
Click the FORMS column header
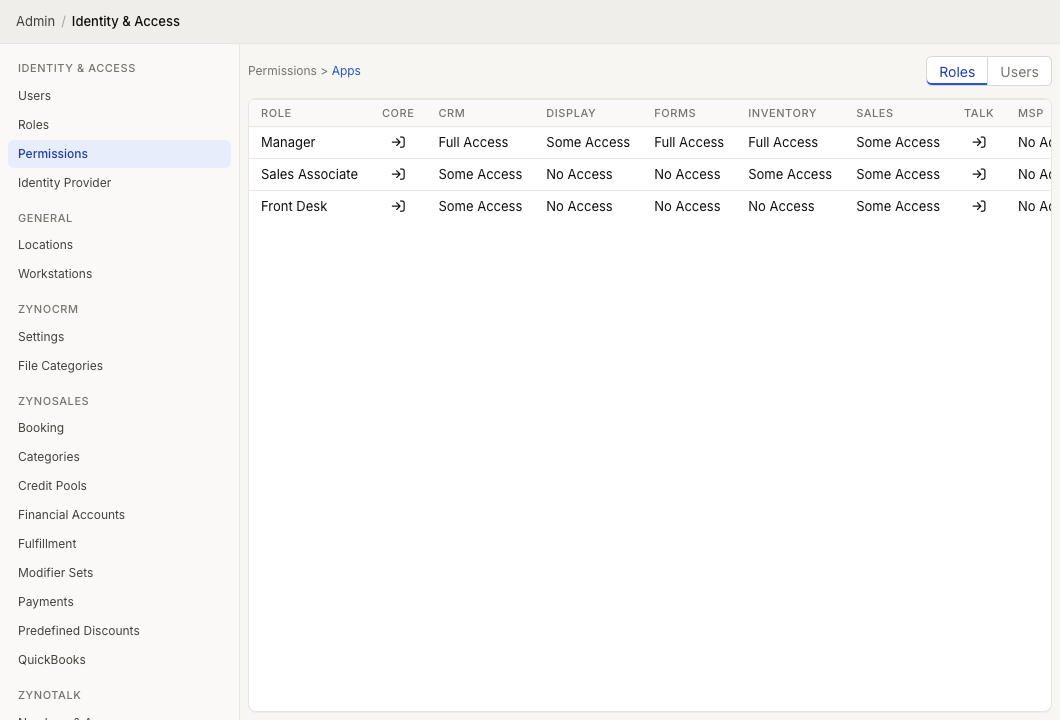[675, 114]
